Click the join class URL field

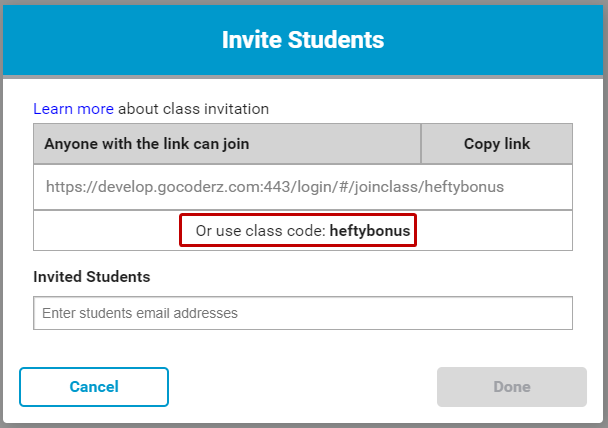coord(302,187)
